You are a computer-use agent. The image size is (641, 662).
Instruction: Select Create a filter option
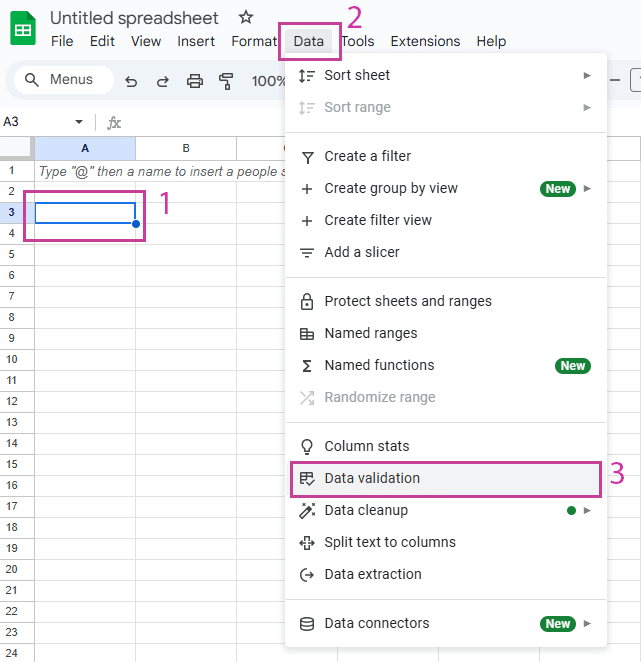point(367,156)
